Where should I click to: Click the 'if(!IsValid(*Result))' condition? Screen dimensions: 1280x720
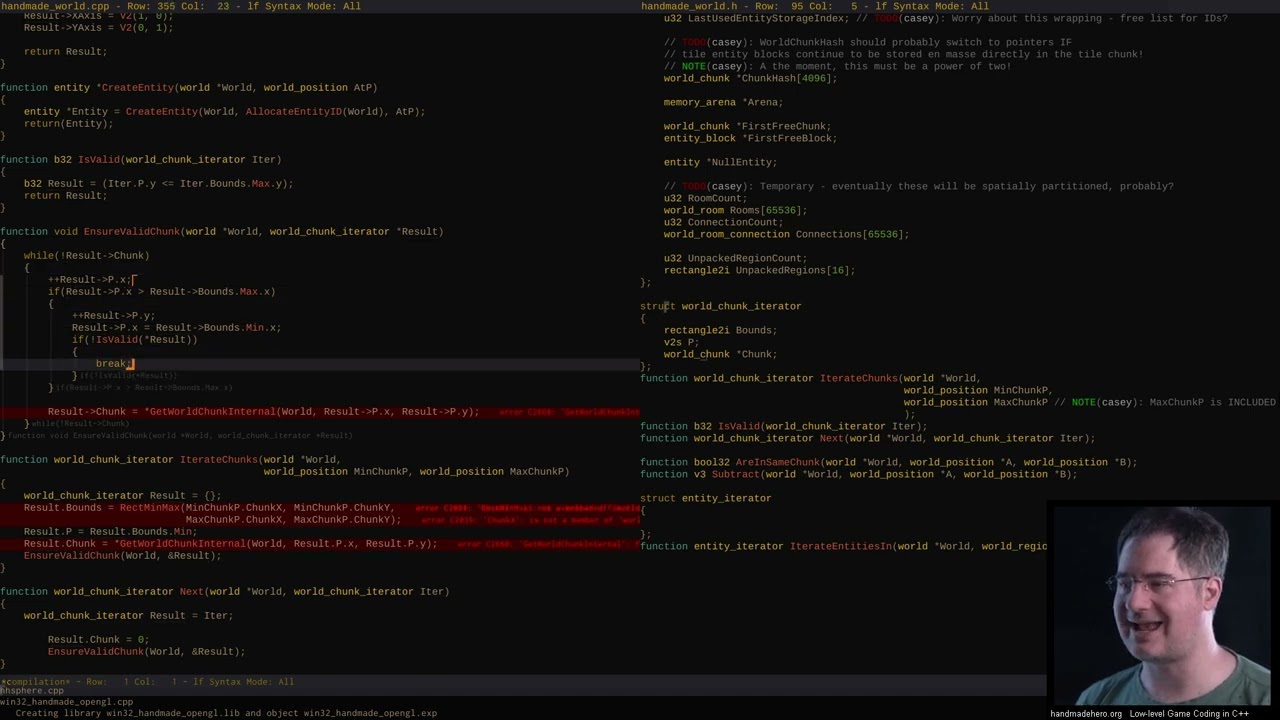pos(134,340)
